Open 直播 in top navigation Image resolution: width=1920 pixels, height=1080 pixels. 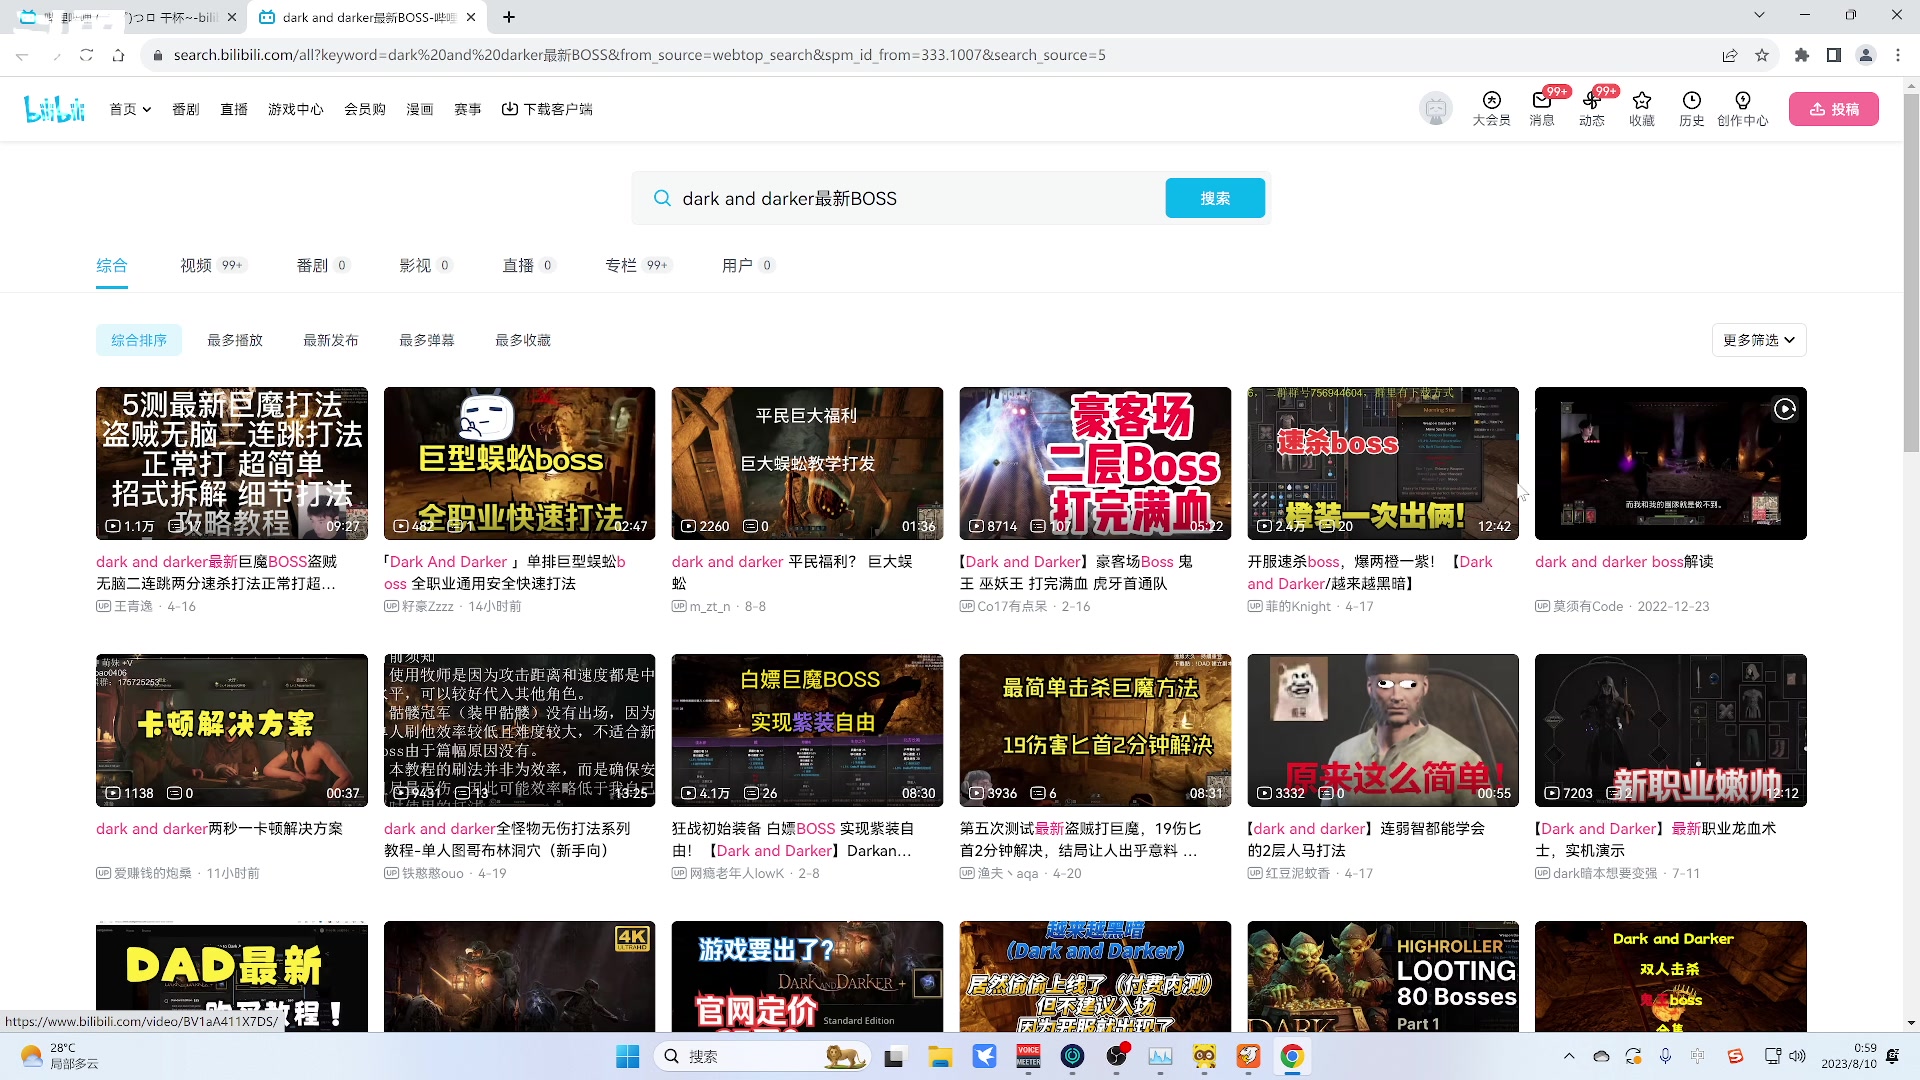pyautogui.click(x=234, y=109)
